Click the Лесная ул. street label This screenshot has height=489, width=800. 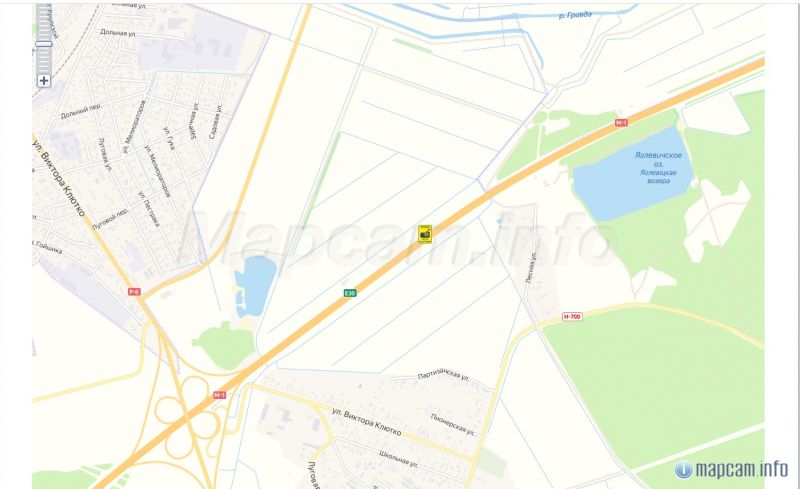point(531,268)
